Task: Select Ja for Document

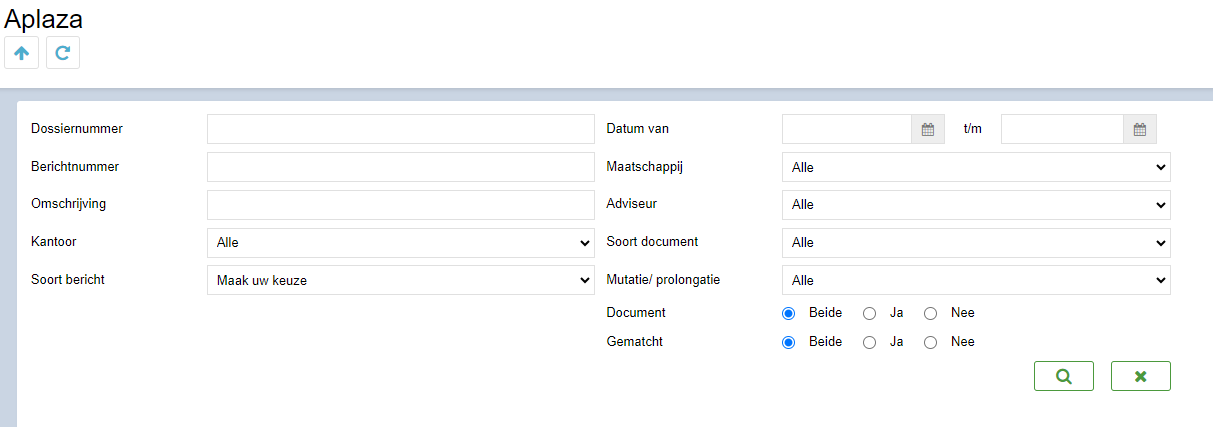Action: coord(870,313)
